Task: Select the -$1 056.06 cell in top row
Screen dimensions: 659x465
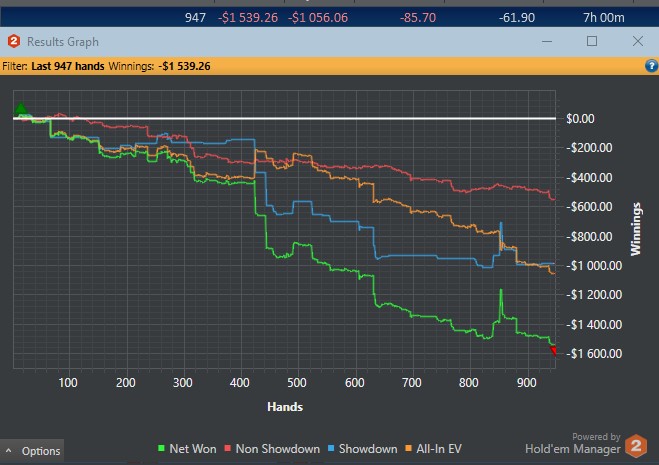Action: [318, 18]
